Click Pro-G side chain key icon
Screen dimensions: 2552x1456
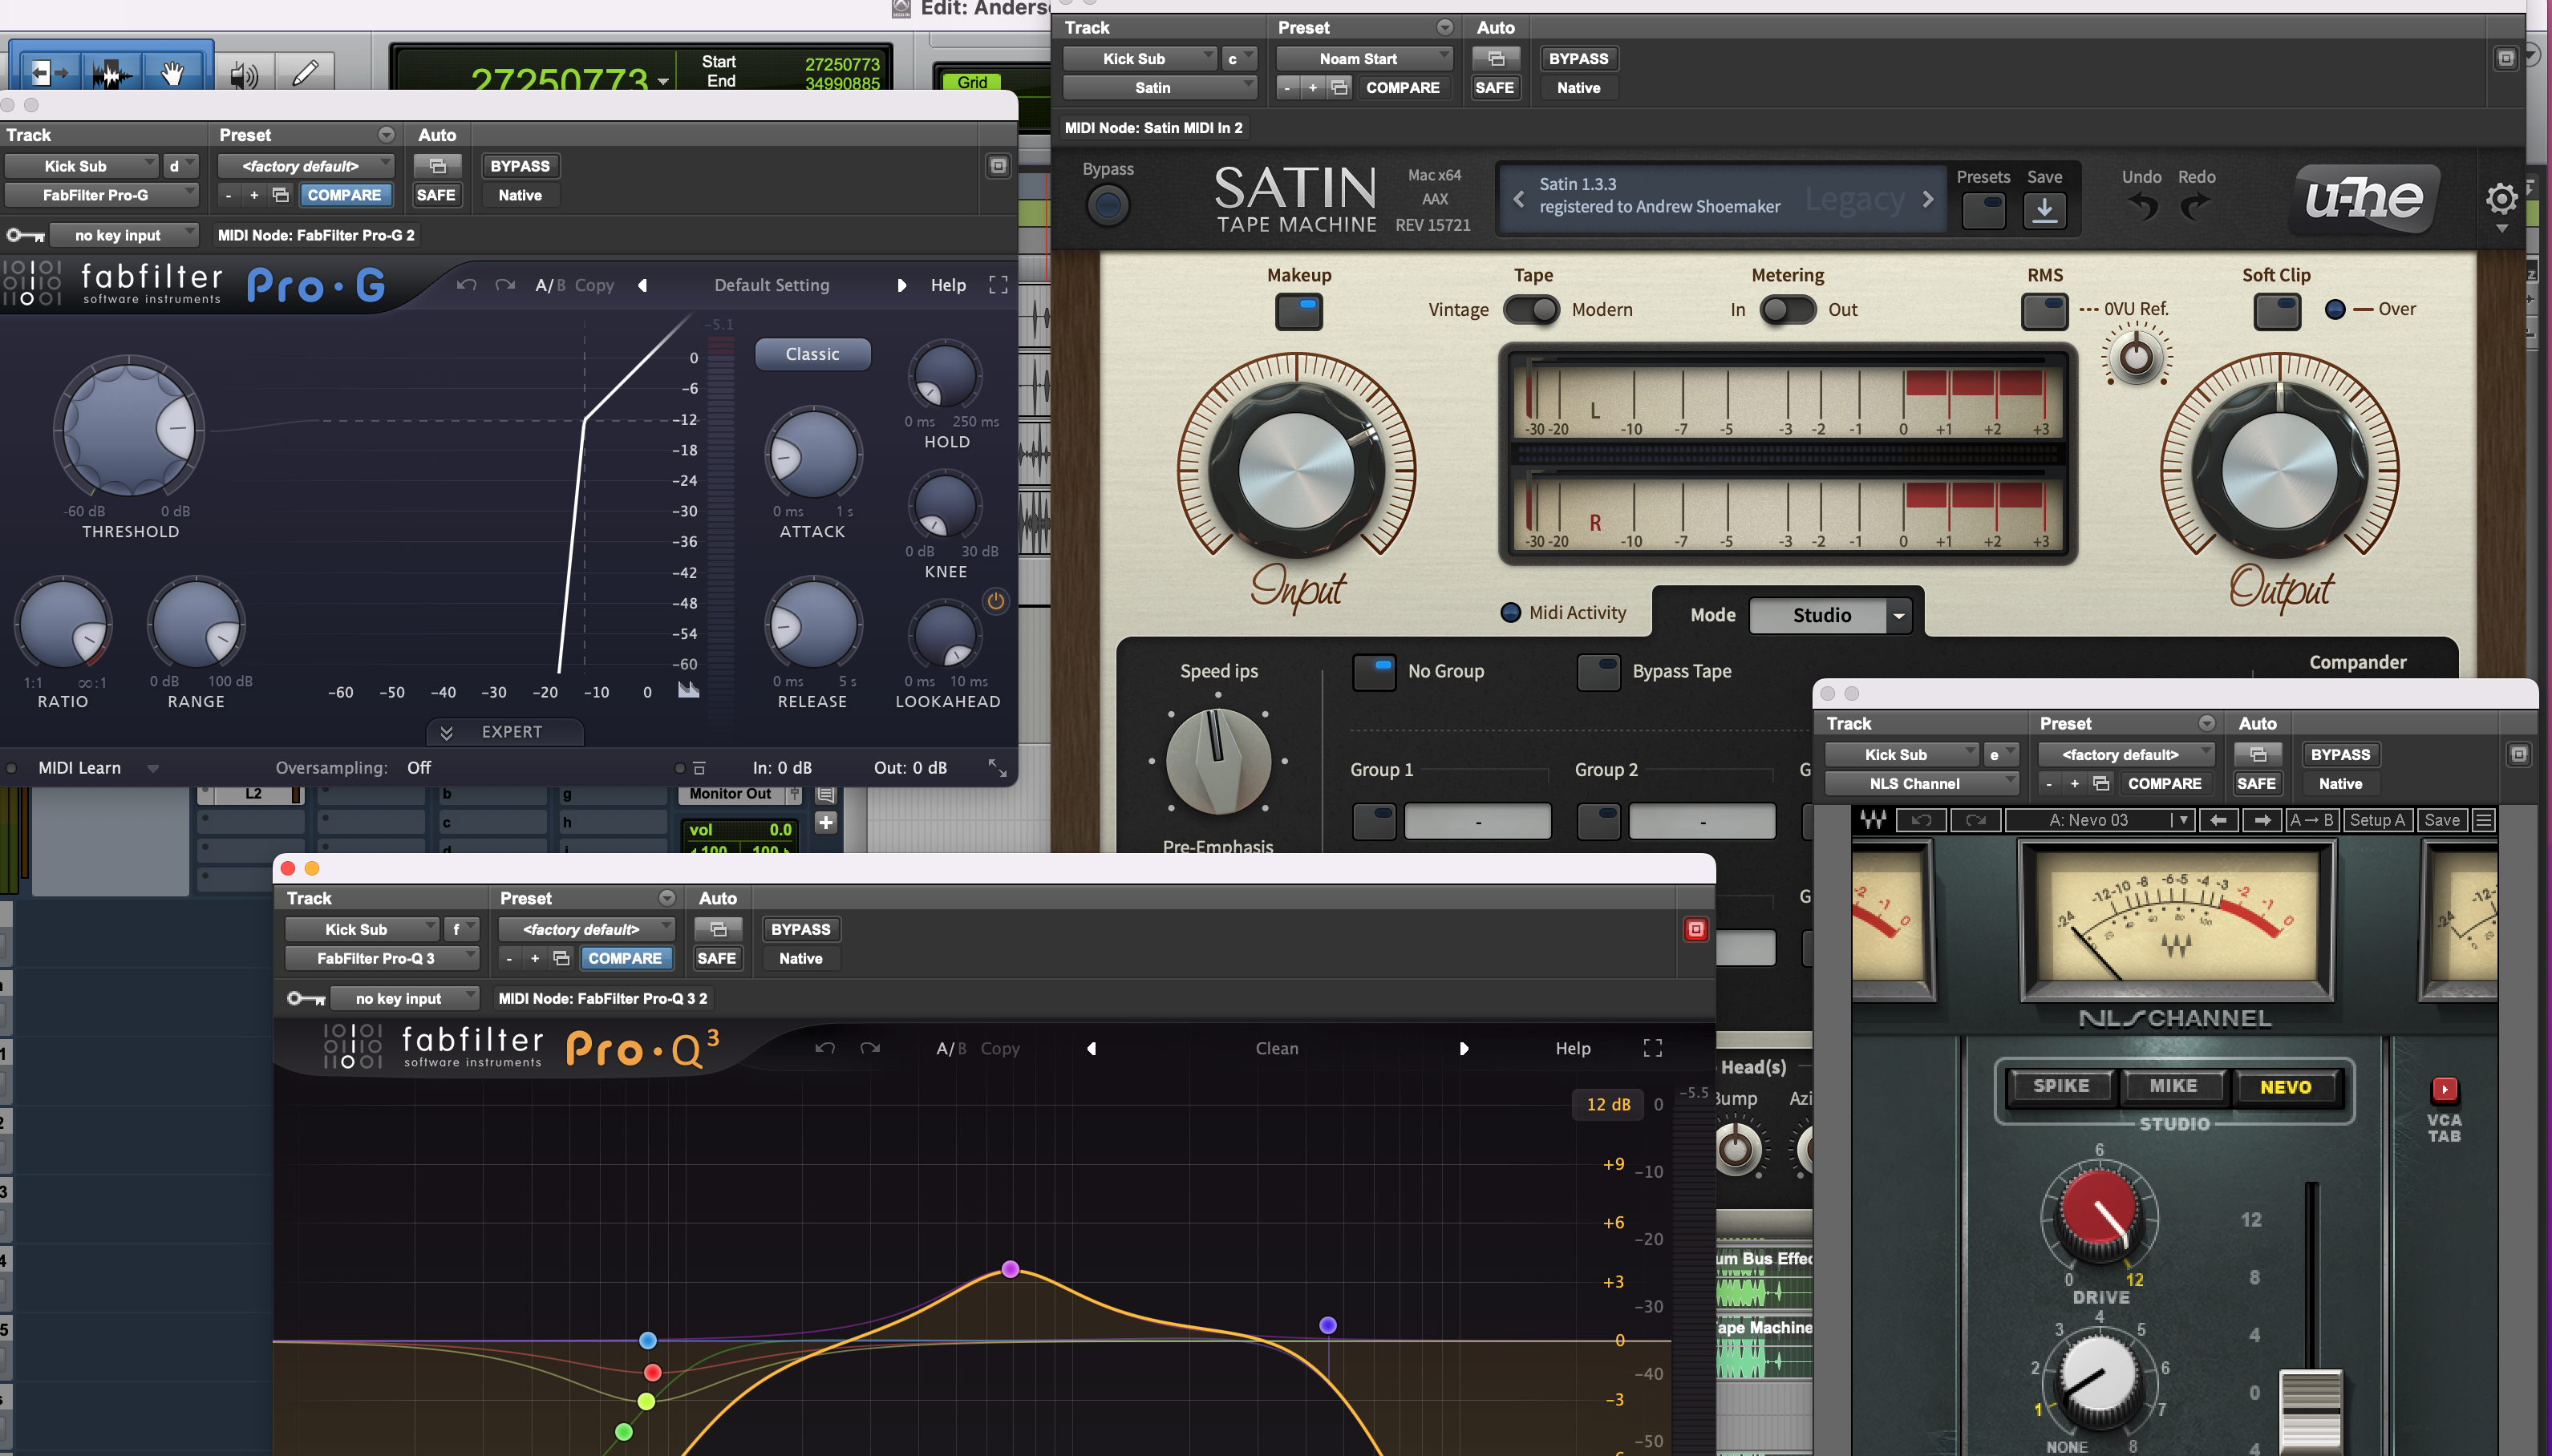point(25,235)
